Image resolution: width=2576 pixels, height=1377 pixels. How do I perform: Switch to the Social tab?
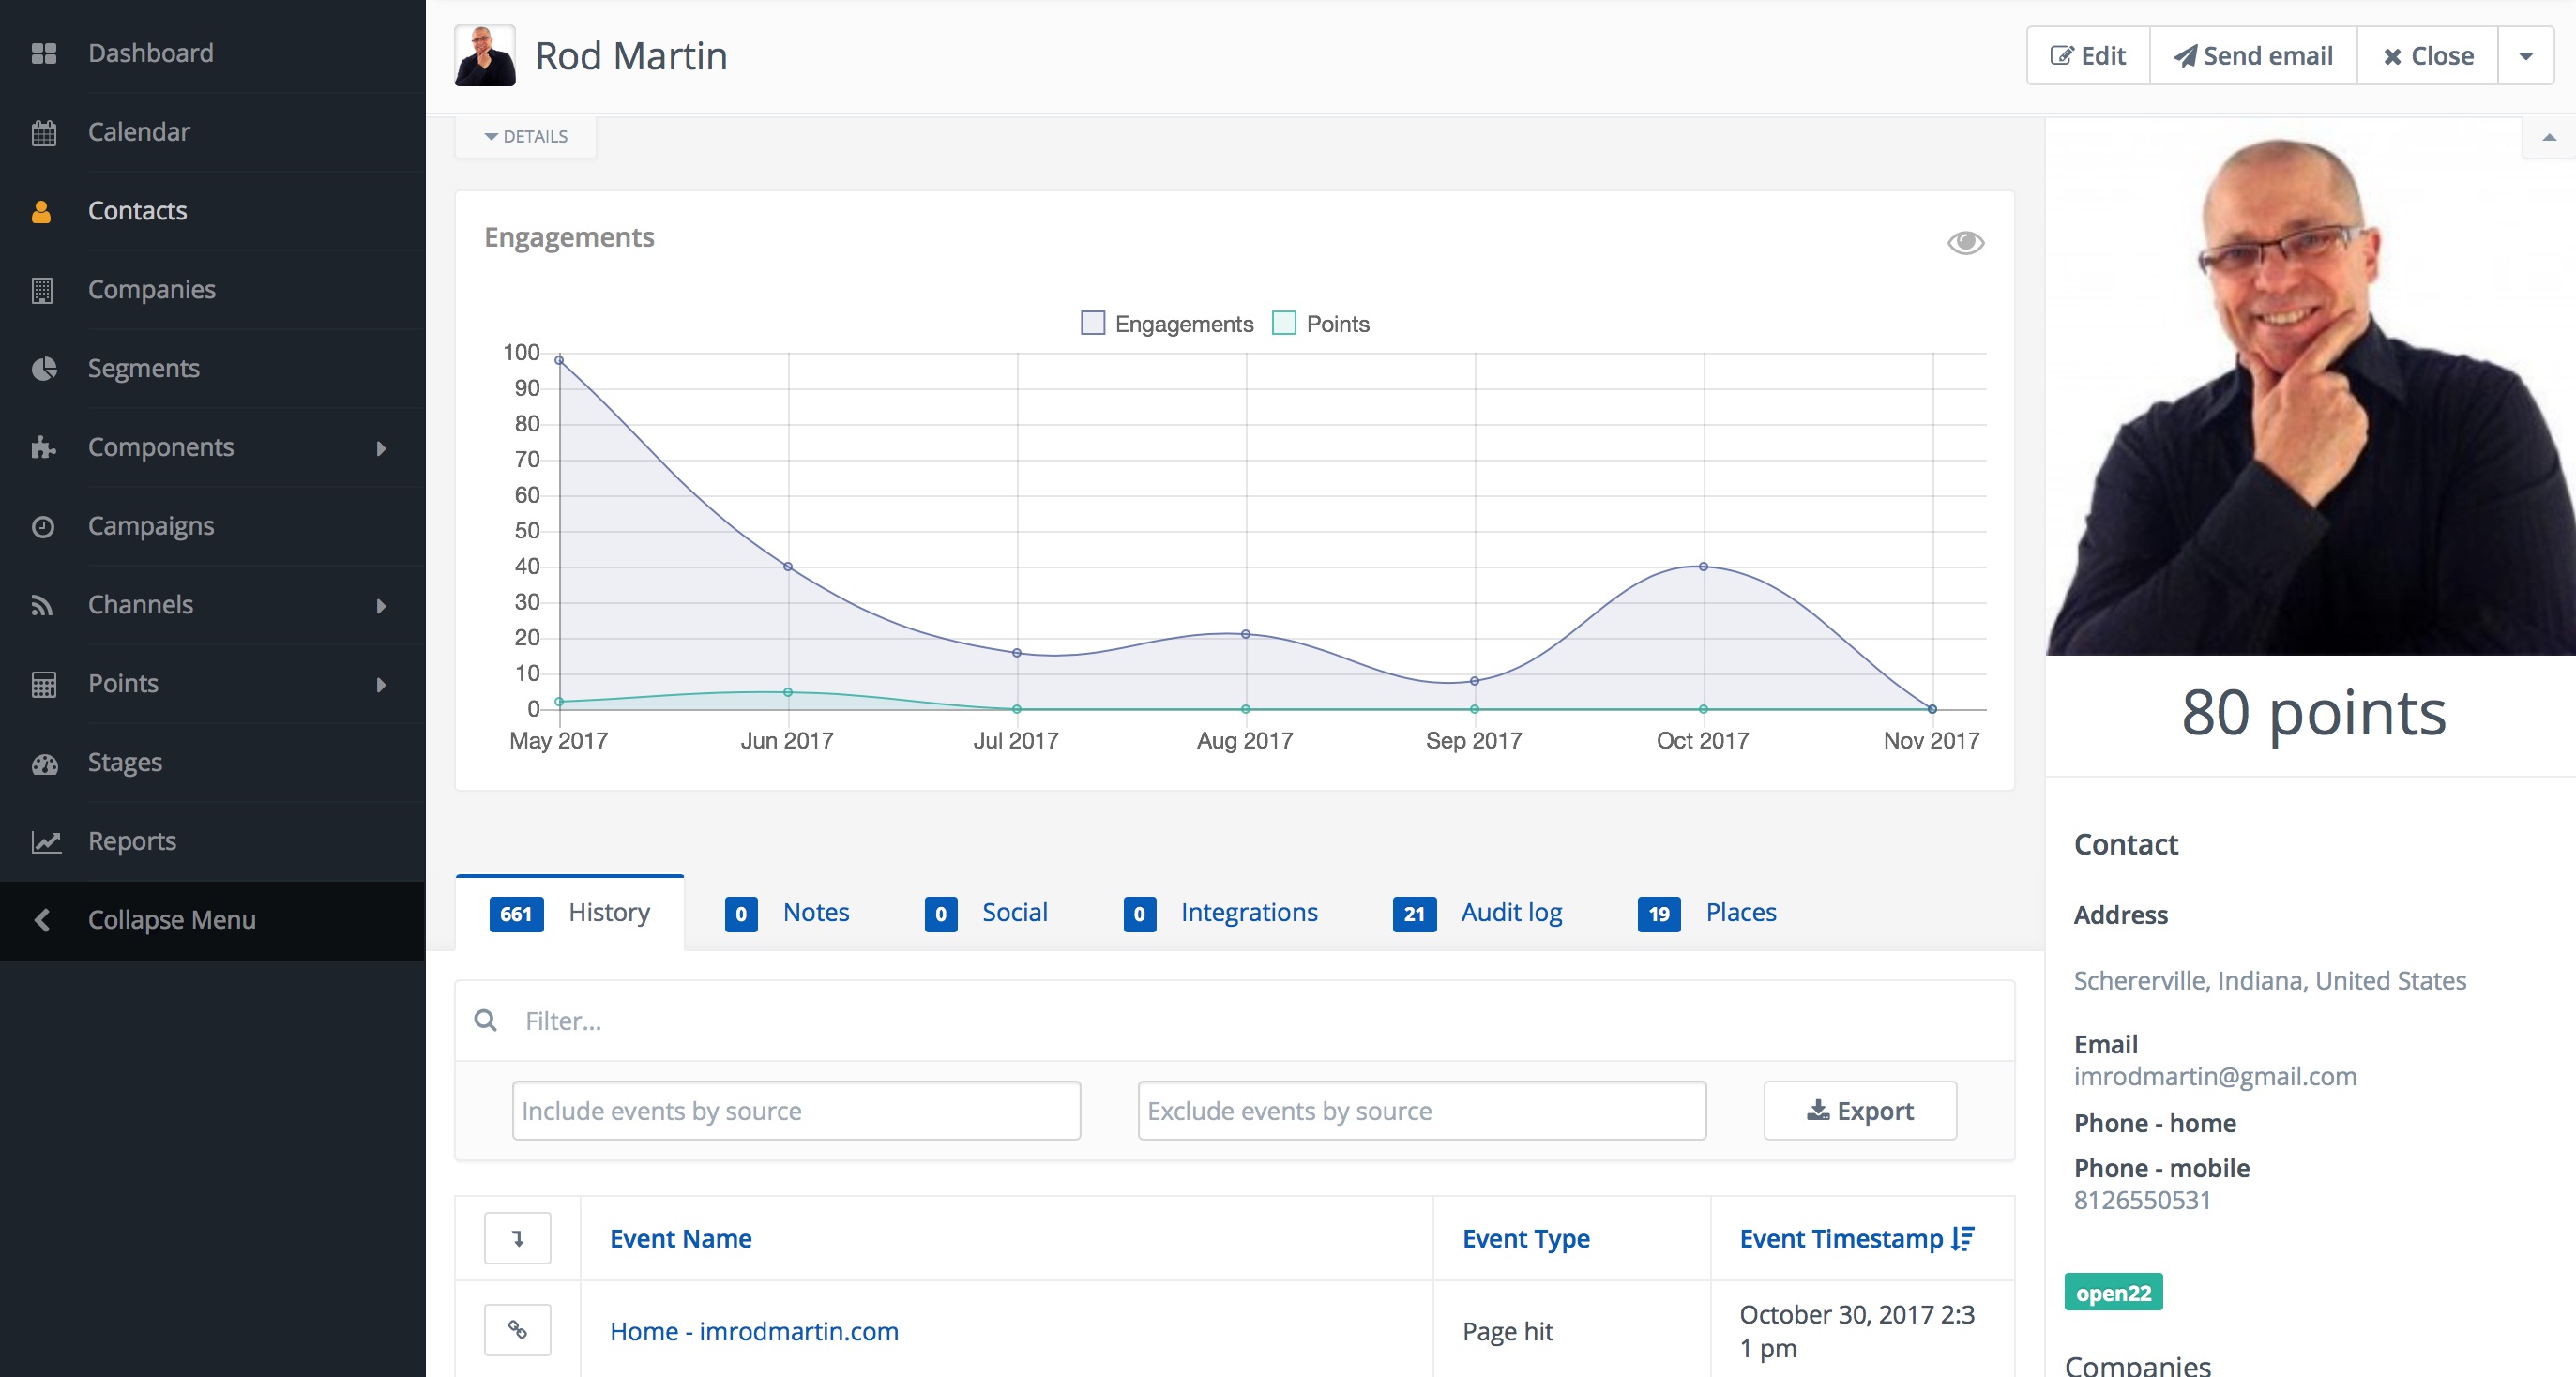(x=987, y=912)
